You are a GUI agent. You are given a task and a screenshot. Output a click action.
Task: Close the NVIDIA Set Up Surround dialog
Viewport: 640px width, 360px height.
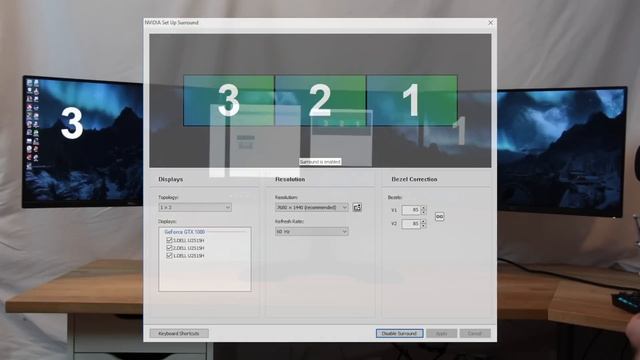click(x=491, y=22)
